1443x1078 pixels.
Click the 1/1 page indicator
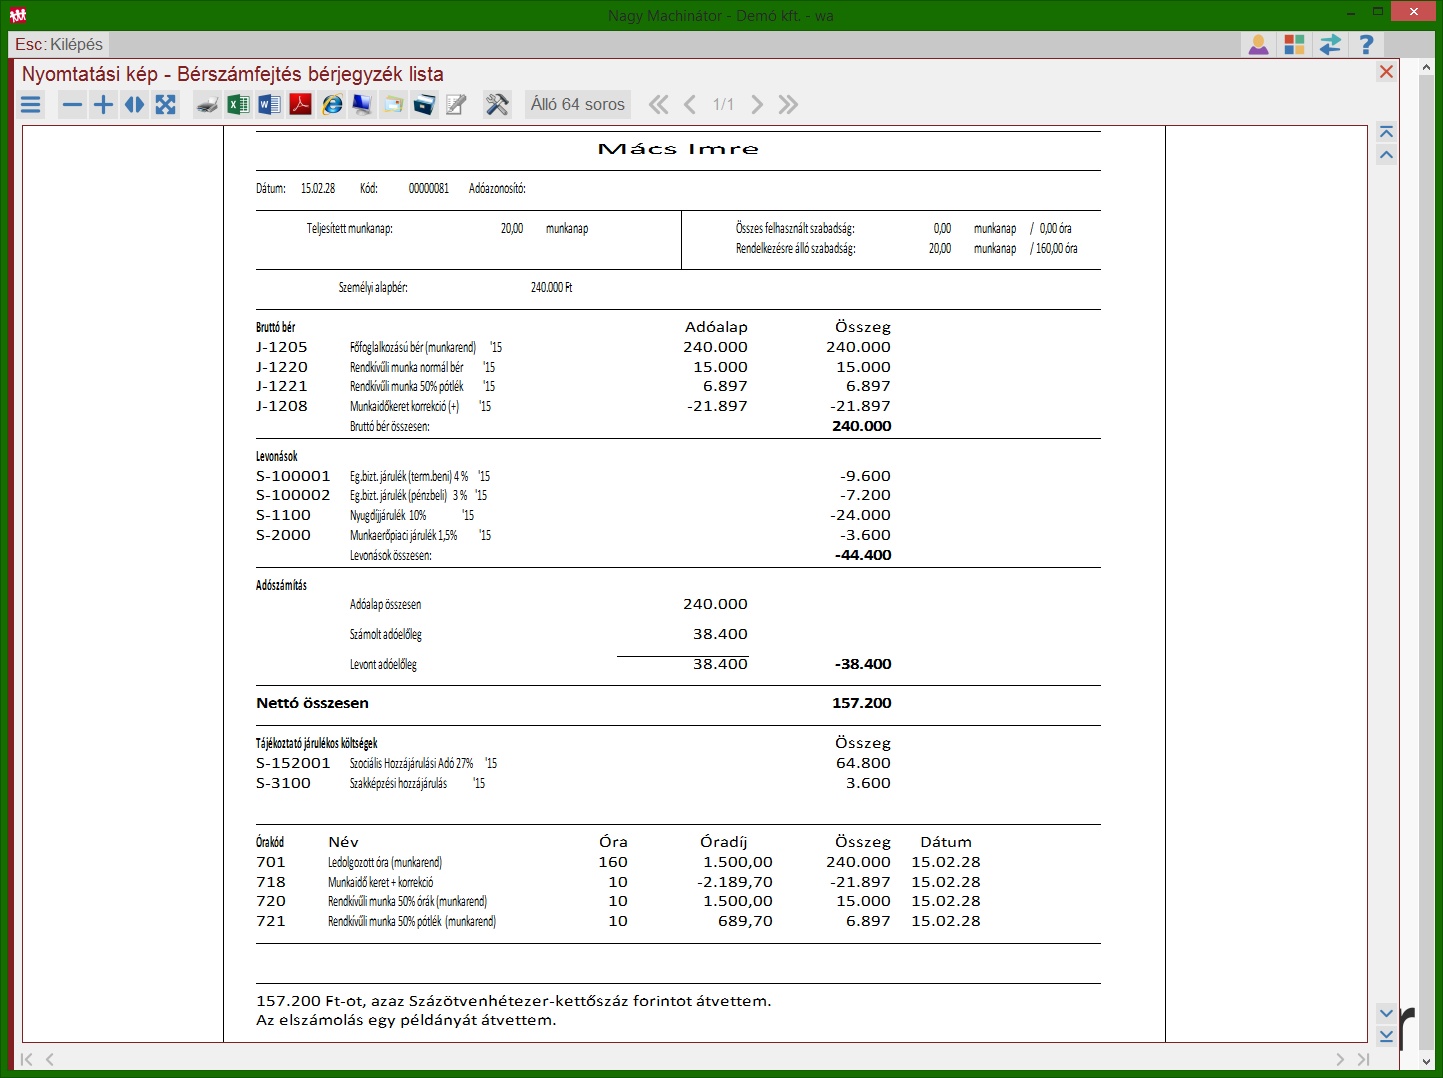pos(723,104)
